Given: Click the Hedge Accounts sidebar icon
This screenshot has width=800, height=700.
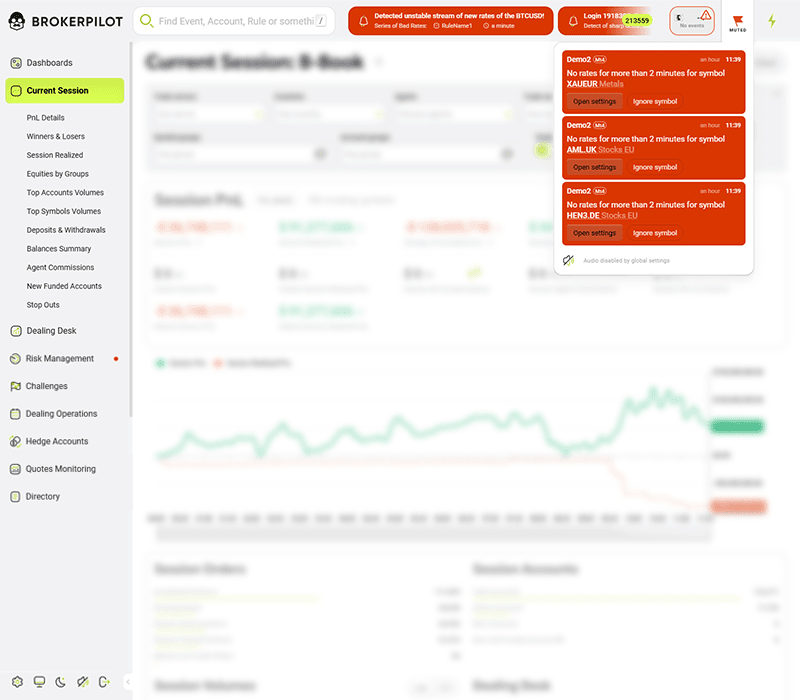Looking at the screenshot, I should [x=17, y=440].
